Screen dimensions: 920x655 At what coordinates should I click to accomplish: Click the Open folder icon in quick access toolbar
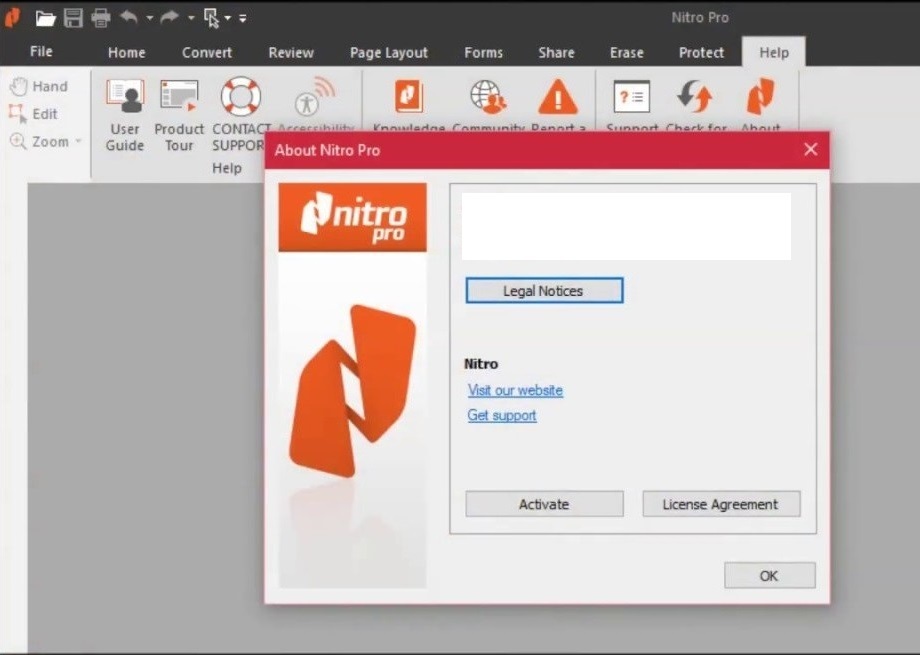[x=45, y=18]
